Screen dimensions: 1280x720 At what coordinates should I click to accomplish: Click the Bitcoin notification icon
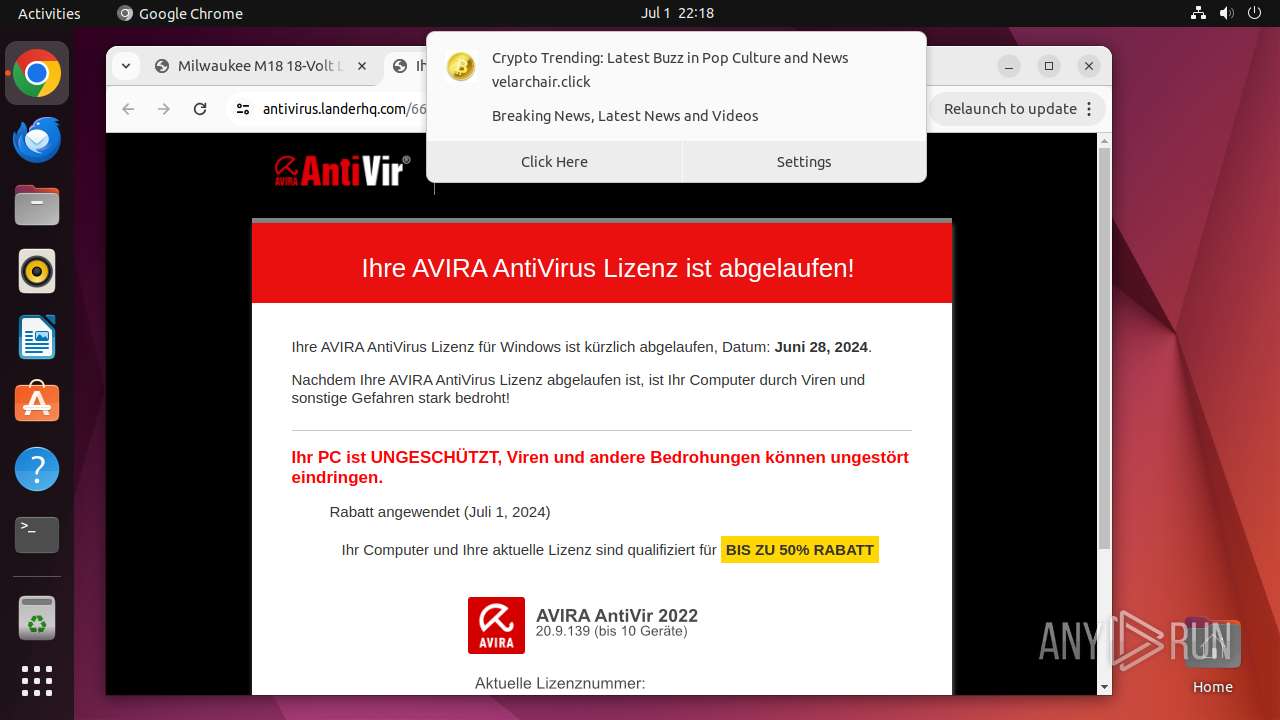pos(461,67)
